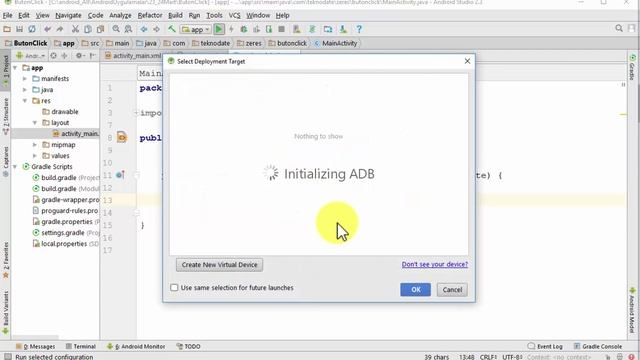
Task: Click the project panel gear settings icon
Action: (x=79, y=56)
